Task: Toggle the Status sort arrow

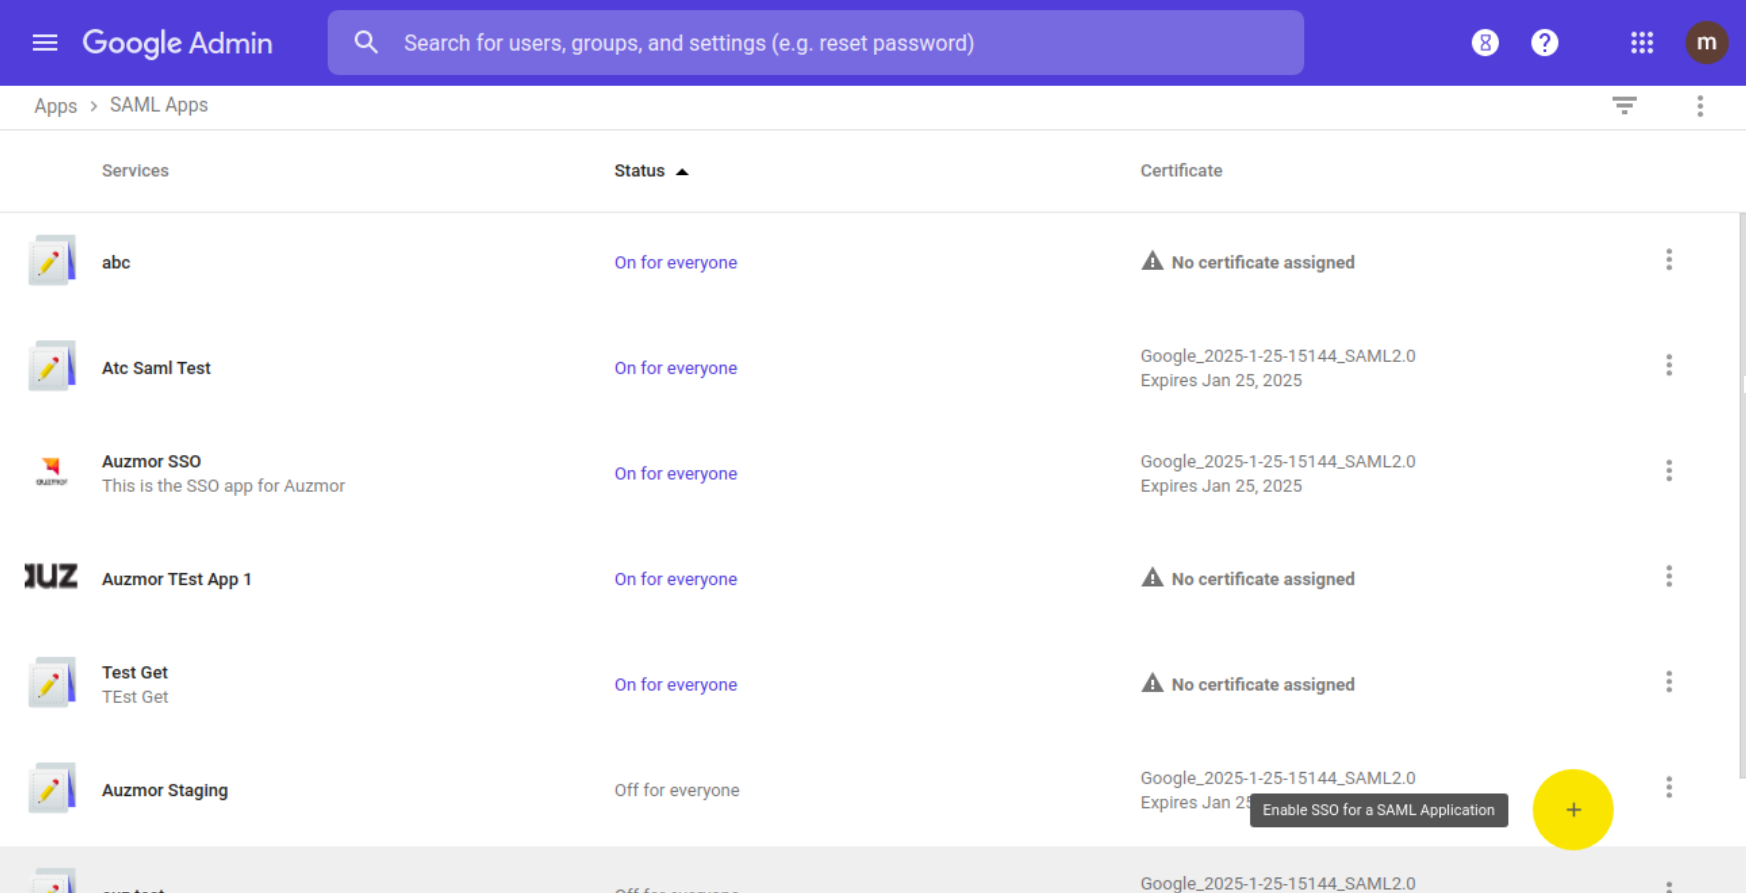Action: 682,172
